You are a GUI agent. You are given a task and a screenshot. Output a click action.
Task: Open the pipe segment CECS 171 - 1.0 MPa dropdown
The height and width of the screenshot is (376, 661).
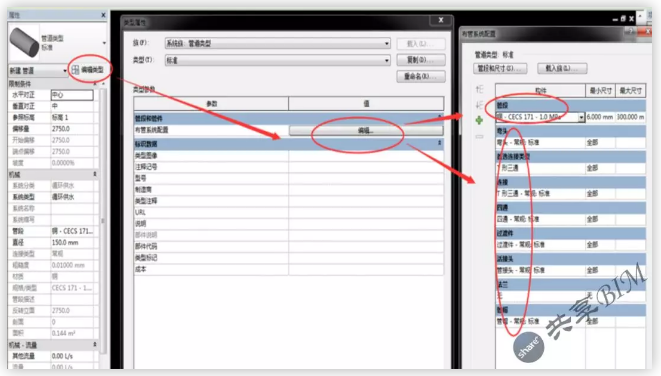[x=581, y=117]
